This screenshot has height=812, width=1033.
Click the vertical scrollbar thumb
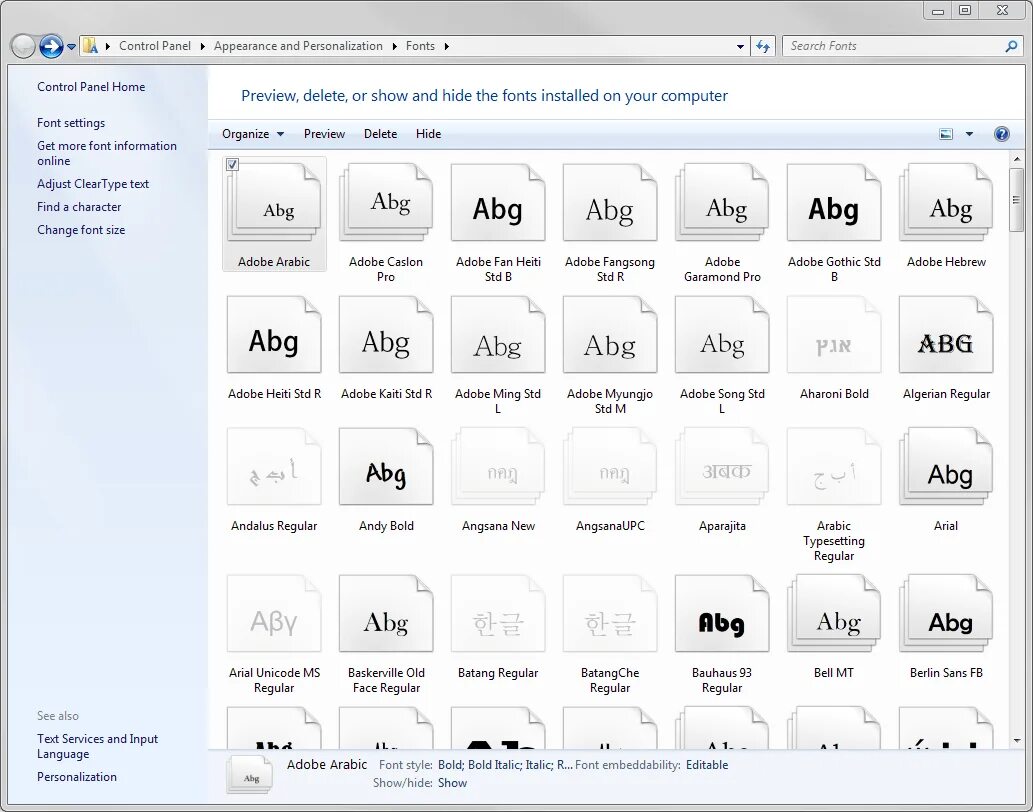(1017, 200)
